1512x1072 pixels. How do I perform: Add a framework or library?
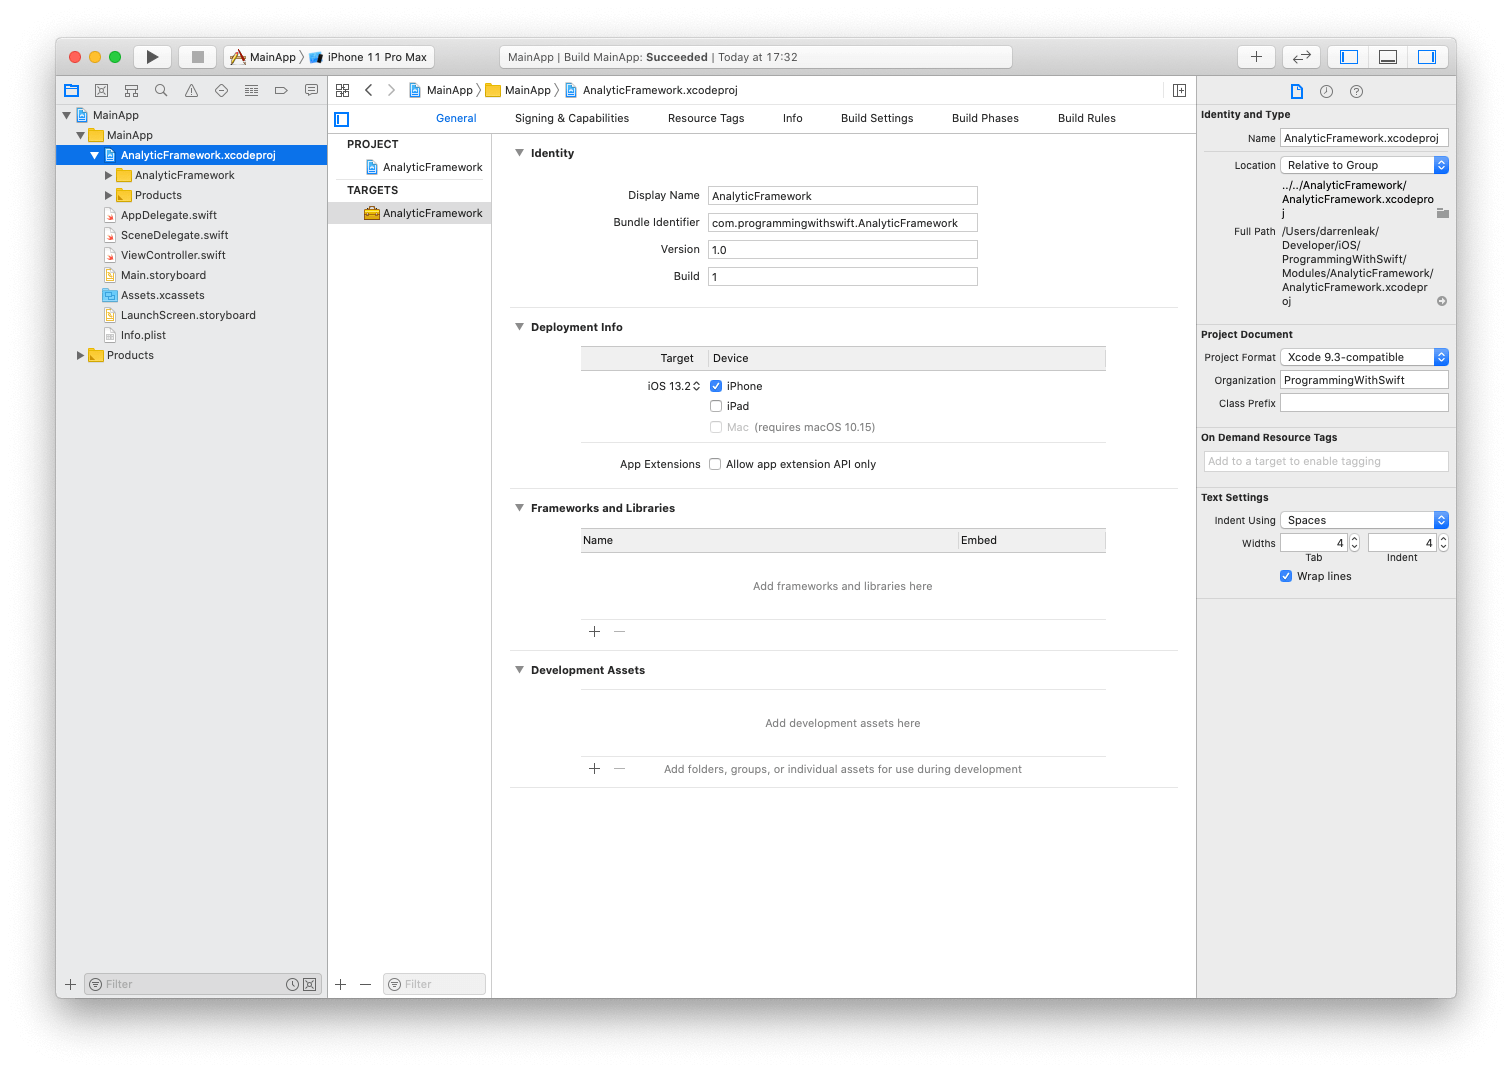[594, 631]
